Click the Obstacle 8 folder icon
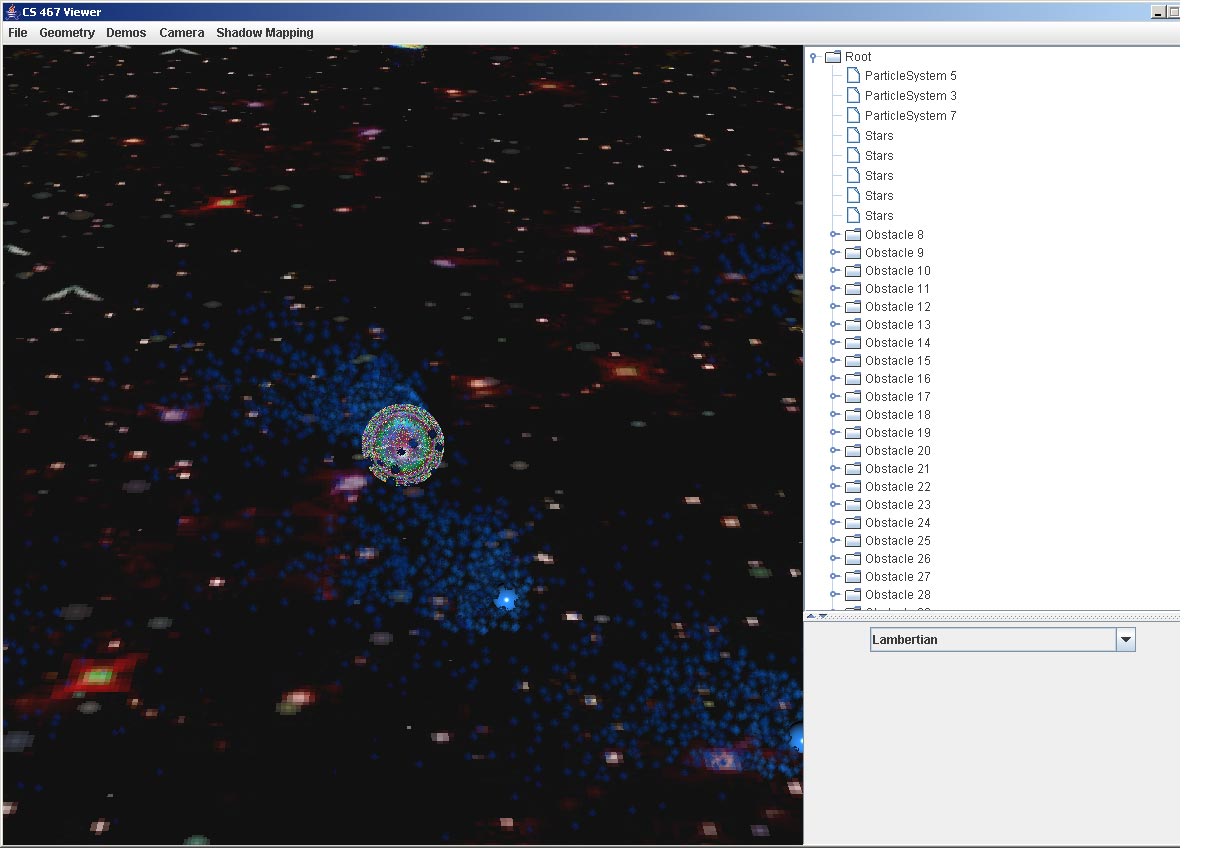The width and height of the screenshot is (1206, 848). pyautogui.click(x=853, y=235)
